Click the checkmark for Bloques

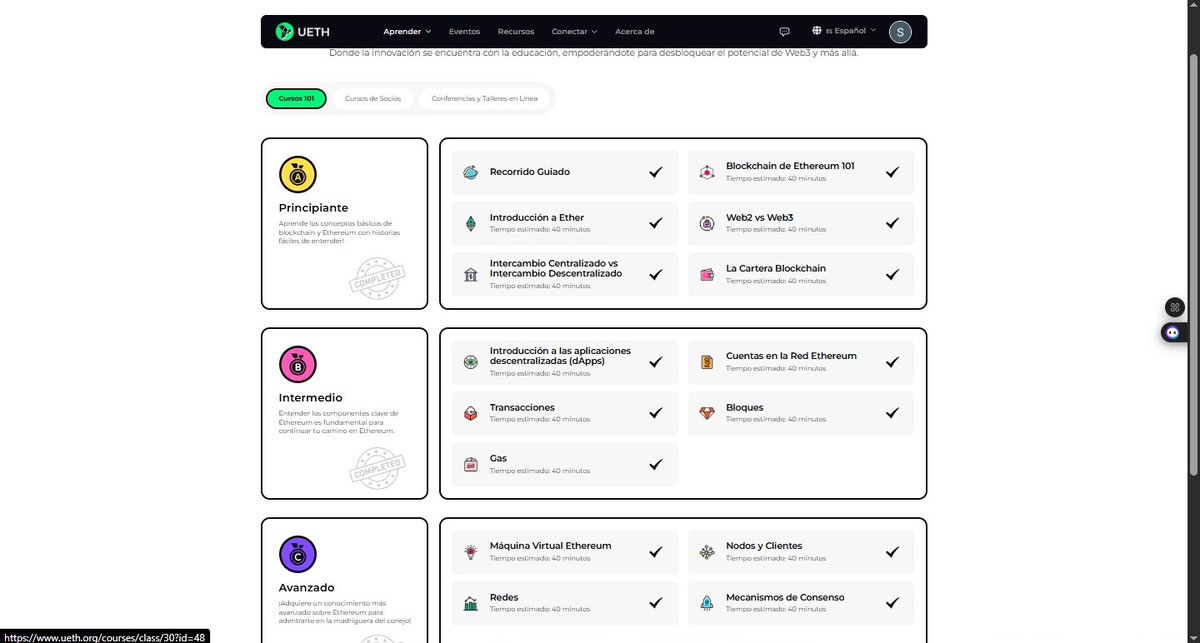click(892, 413)
